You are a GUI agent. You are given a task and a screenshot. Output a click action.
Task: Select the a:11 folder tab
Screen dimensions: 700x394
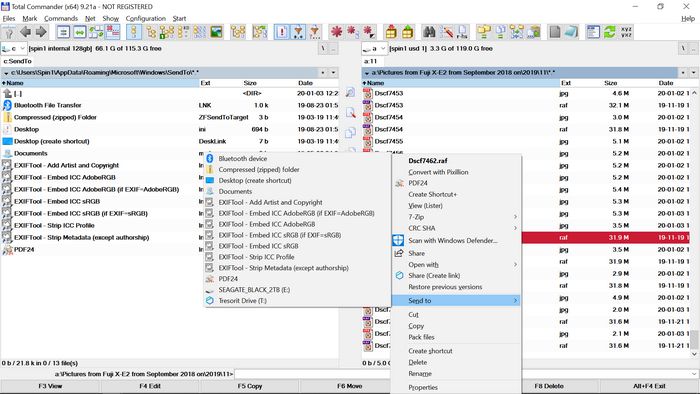coord(371,61)
